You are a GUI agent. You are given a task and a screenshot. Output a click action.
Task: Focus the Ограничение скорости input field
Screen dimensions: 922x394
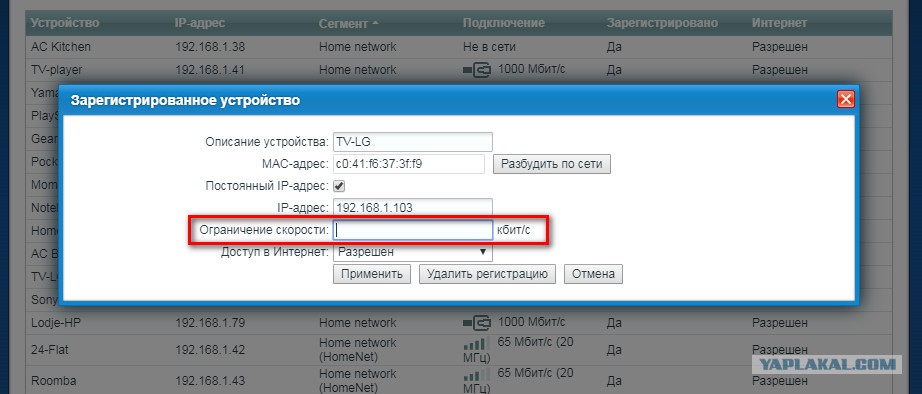coord(413,230)
